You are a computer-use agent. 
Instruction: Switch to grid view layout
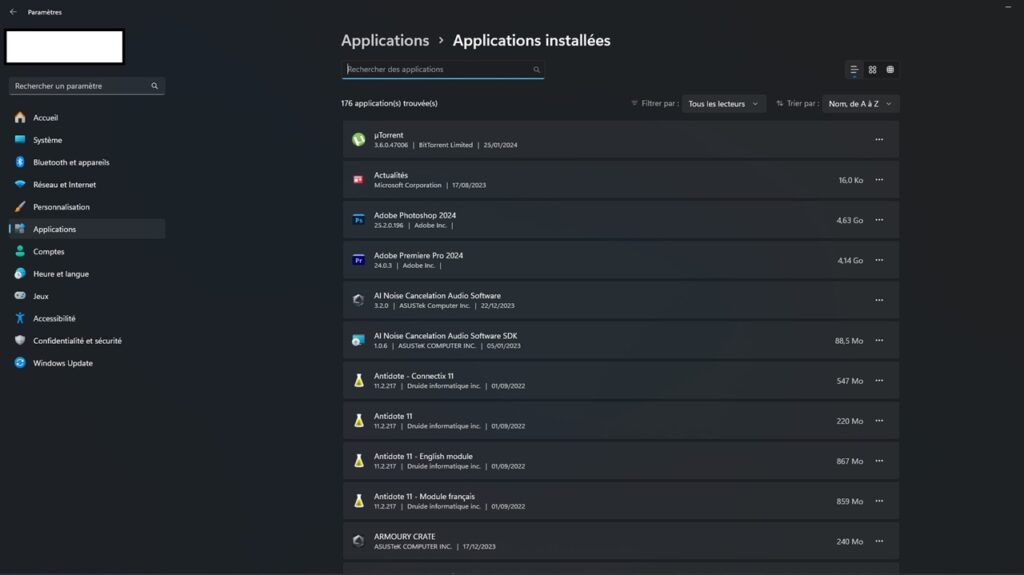872,69
